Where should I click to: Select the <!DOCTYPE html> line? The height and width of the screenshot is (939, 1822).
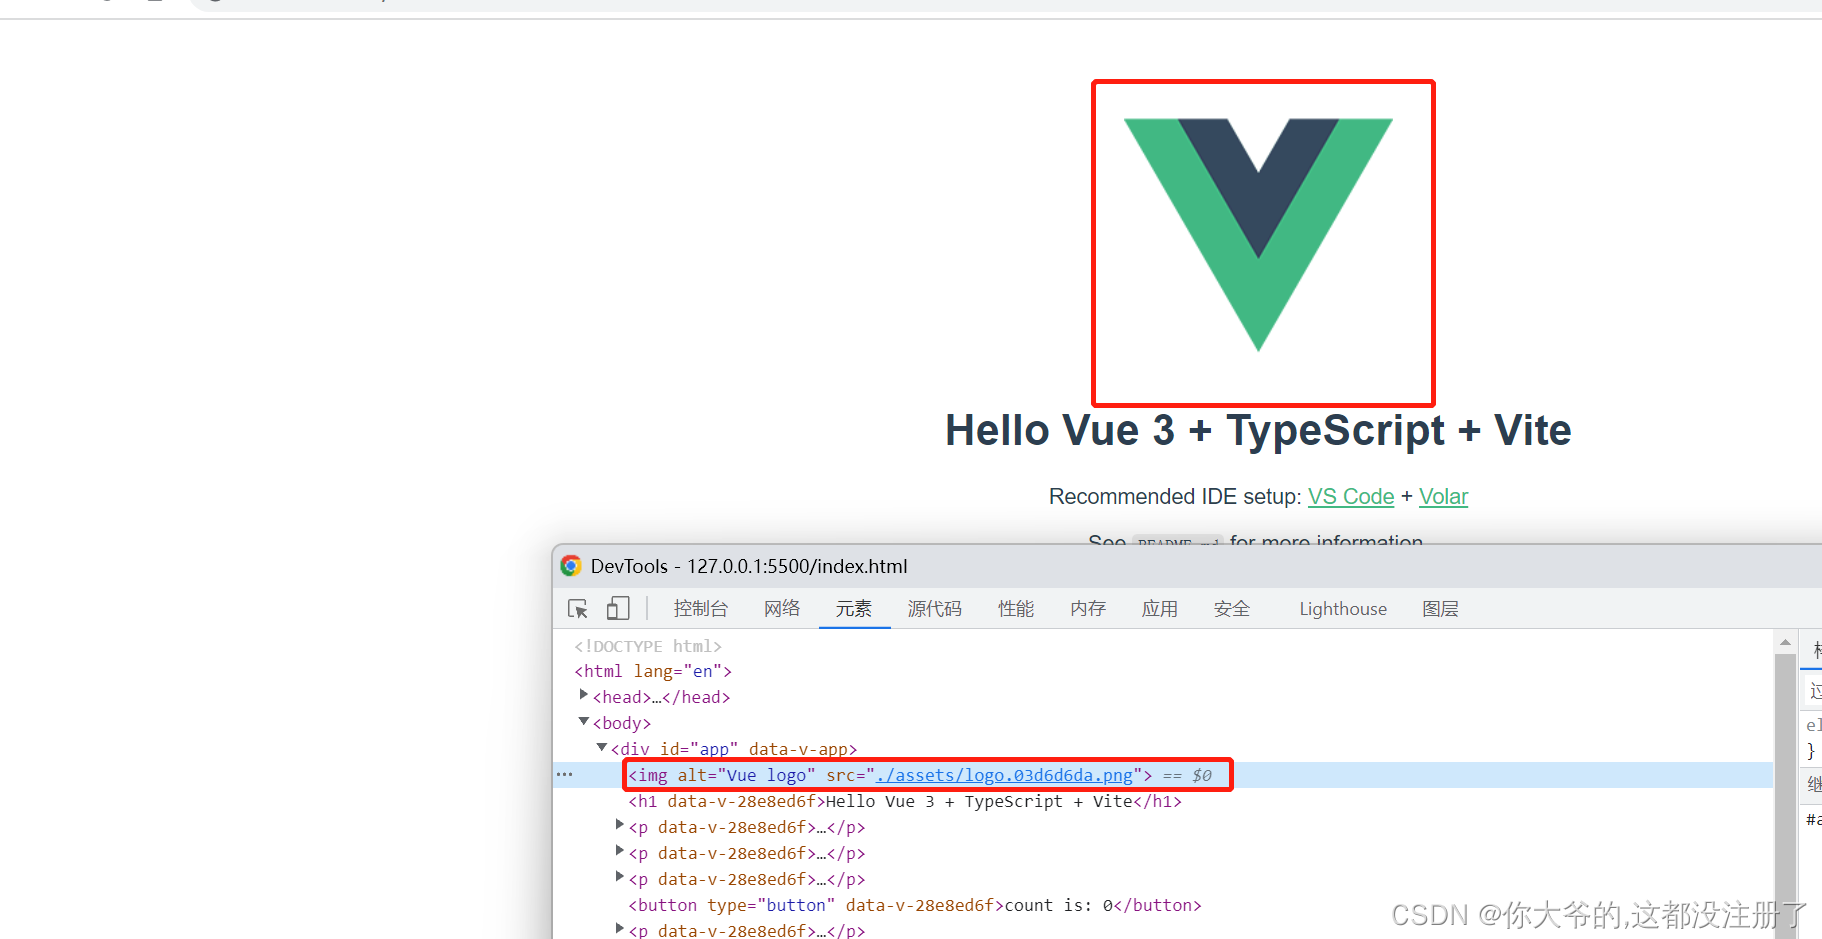(x=648, y=646)
